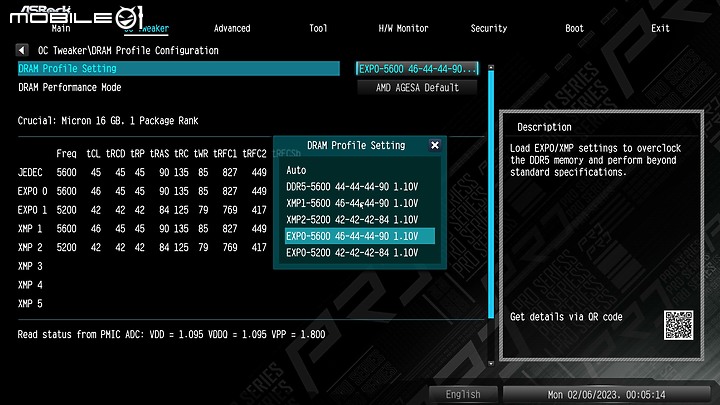
Task: Click the EXPO 1 row label
Action: pyautogui.click(x=32, y=210)
